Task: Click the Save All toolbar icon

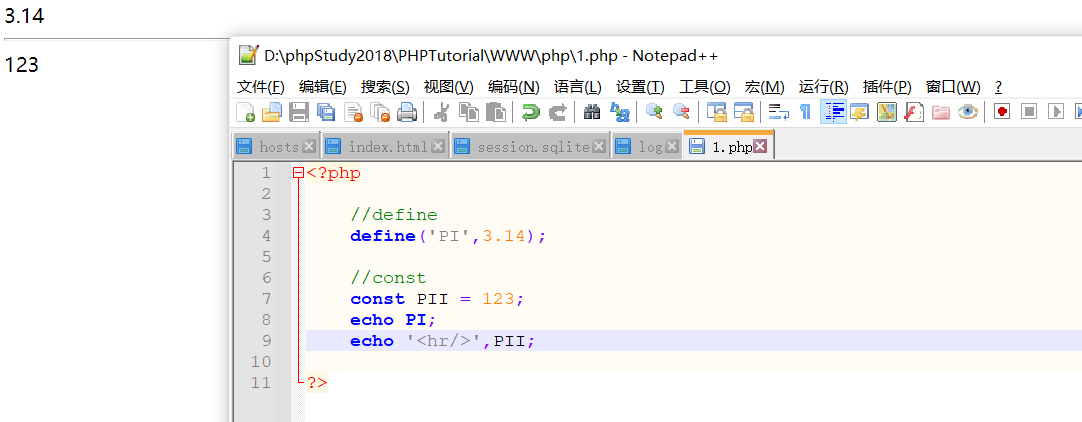Action: (x=326, y=112)
